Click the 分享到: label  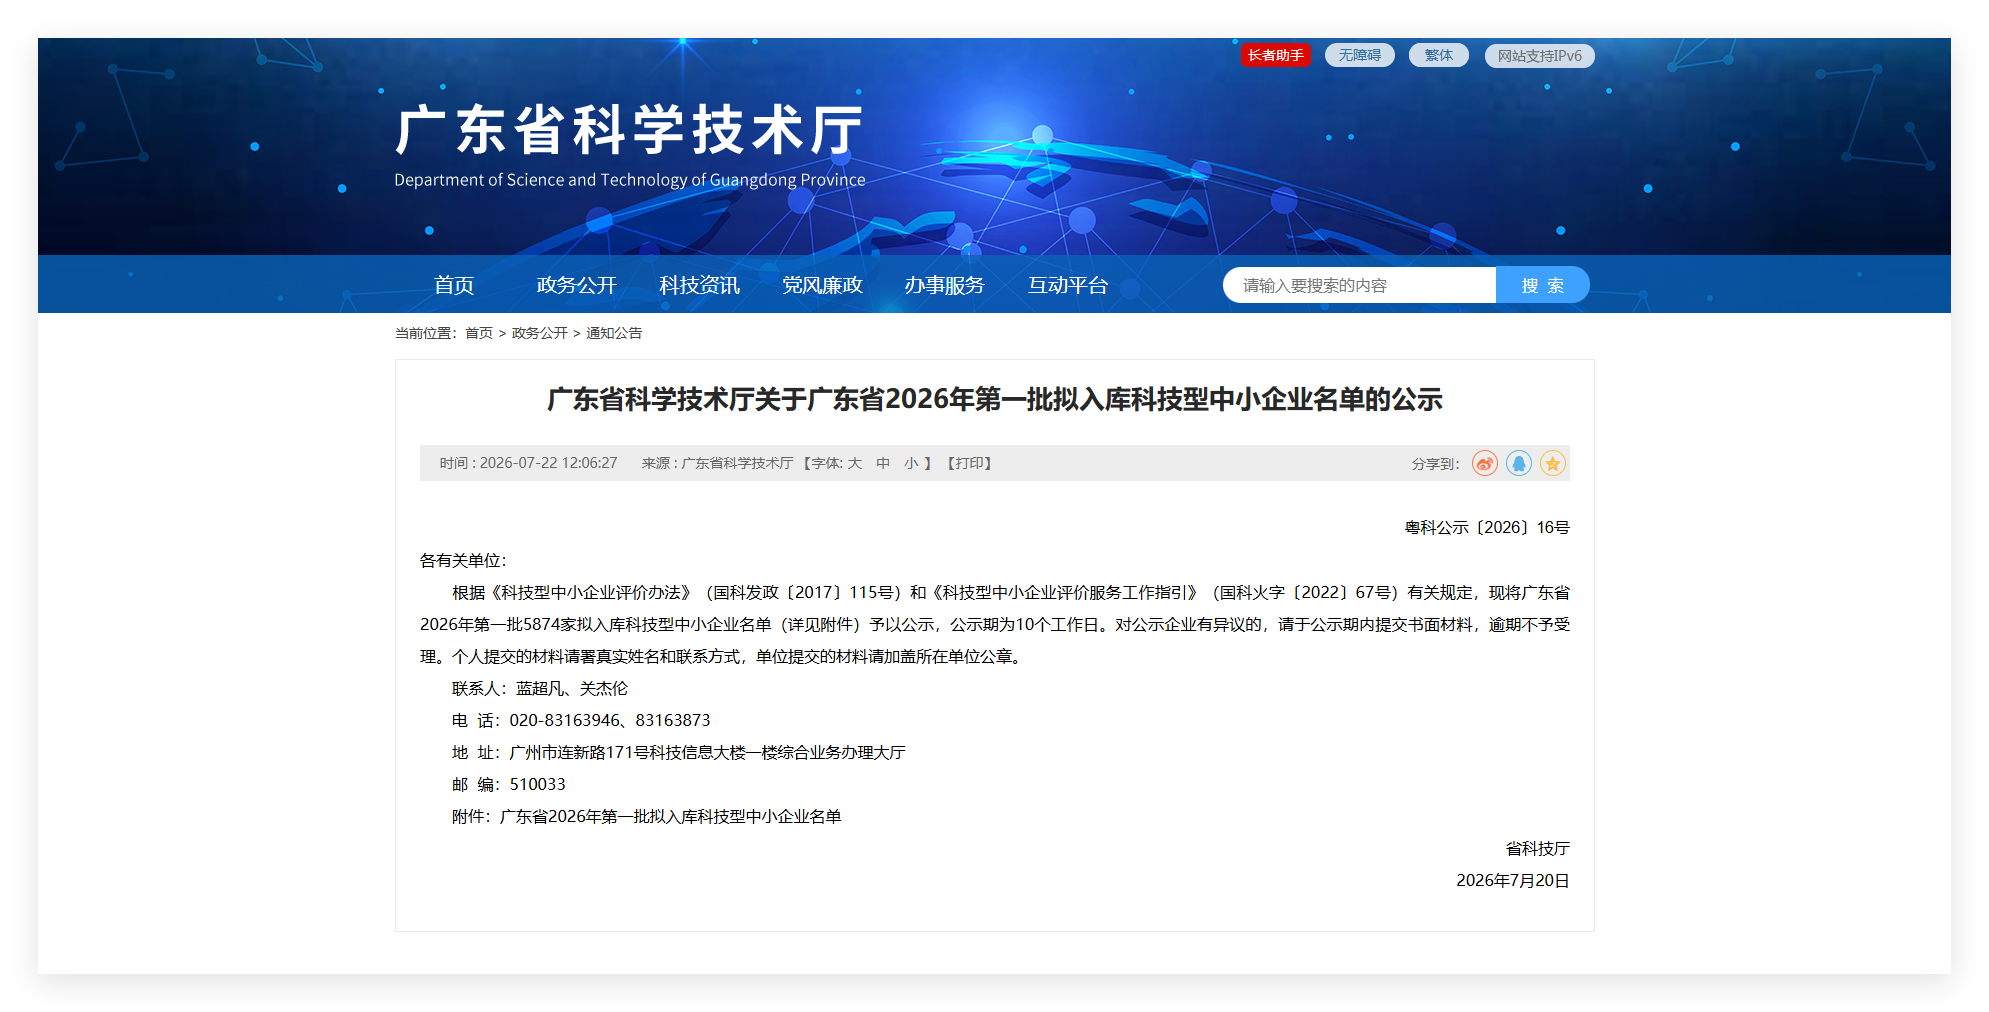[1436, 464]
